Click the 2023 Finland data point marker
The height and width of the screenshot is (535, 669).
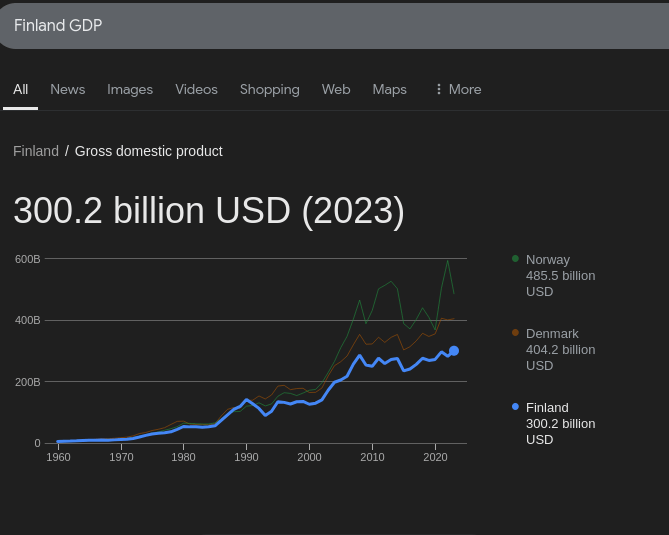point(454,351)
